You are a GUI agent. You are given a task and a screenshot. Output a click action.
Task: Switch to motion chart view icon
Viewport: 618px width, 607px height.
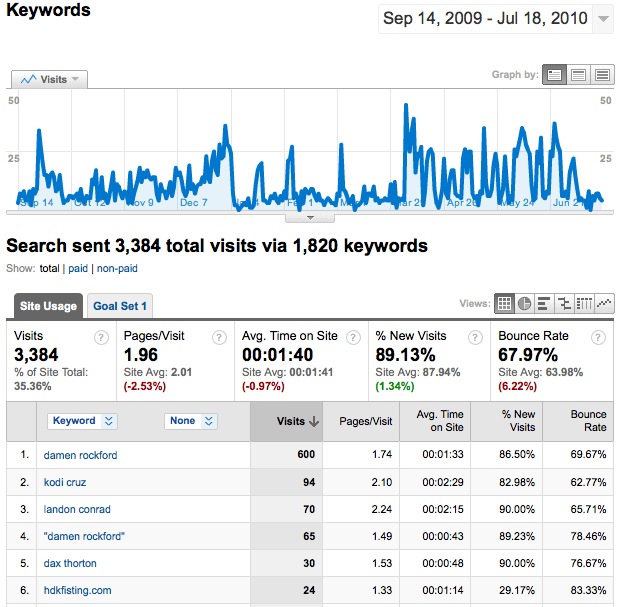tap(604, 304)
